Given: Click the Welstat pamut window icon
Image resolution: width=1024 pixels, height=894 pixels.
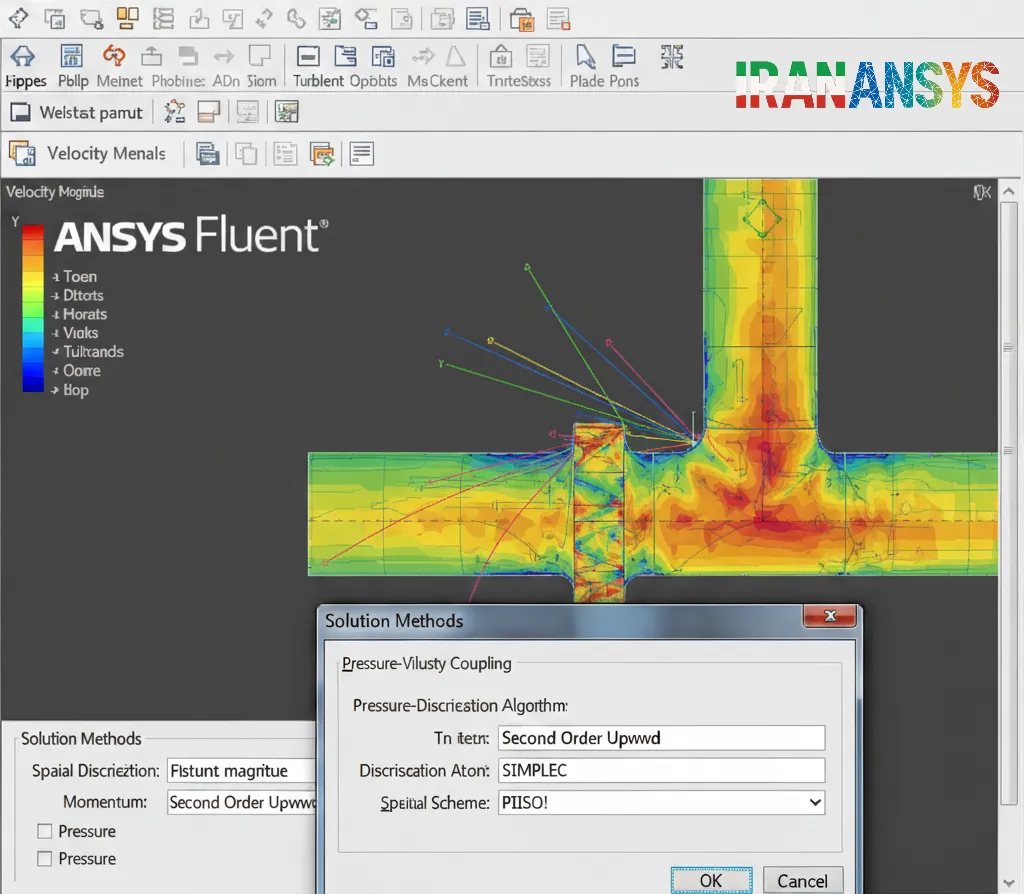Looking at the screenshot, I should tap(20, 113).
